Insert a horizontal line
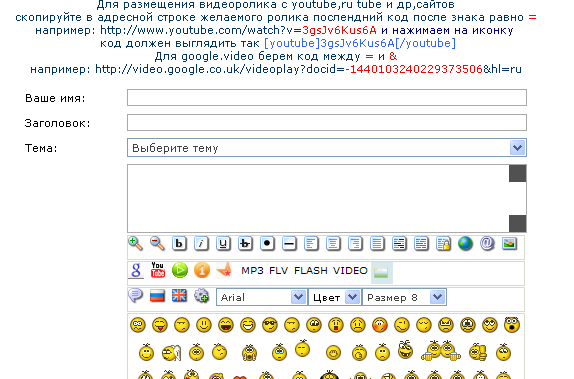 289,244
